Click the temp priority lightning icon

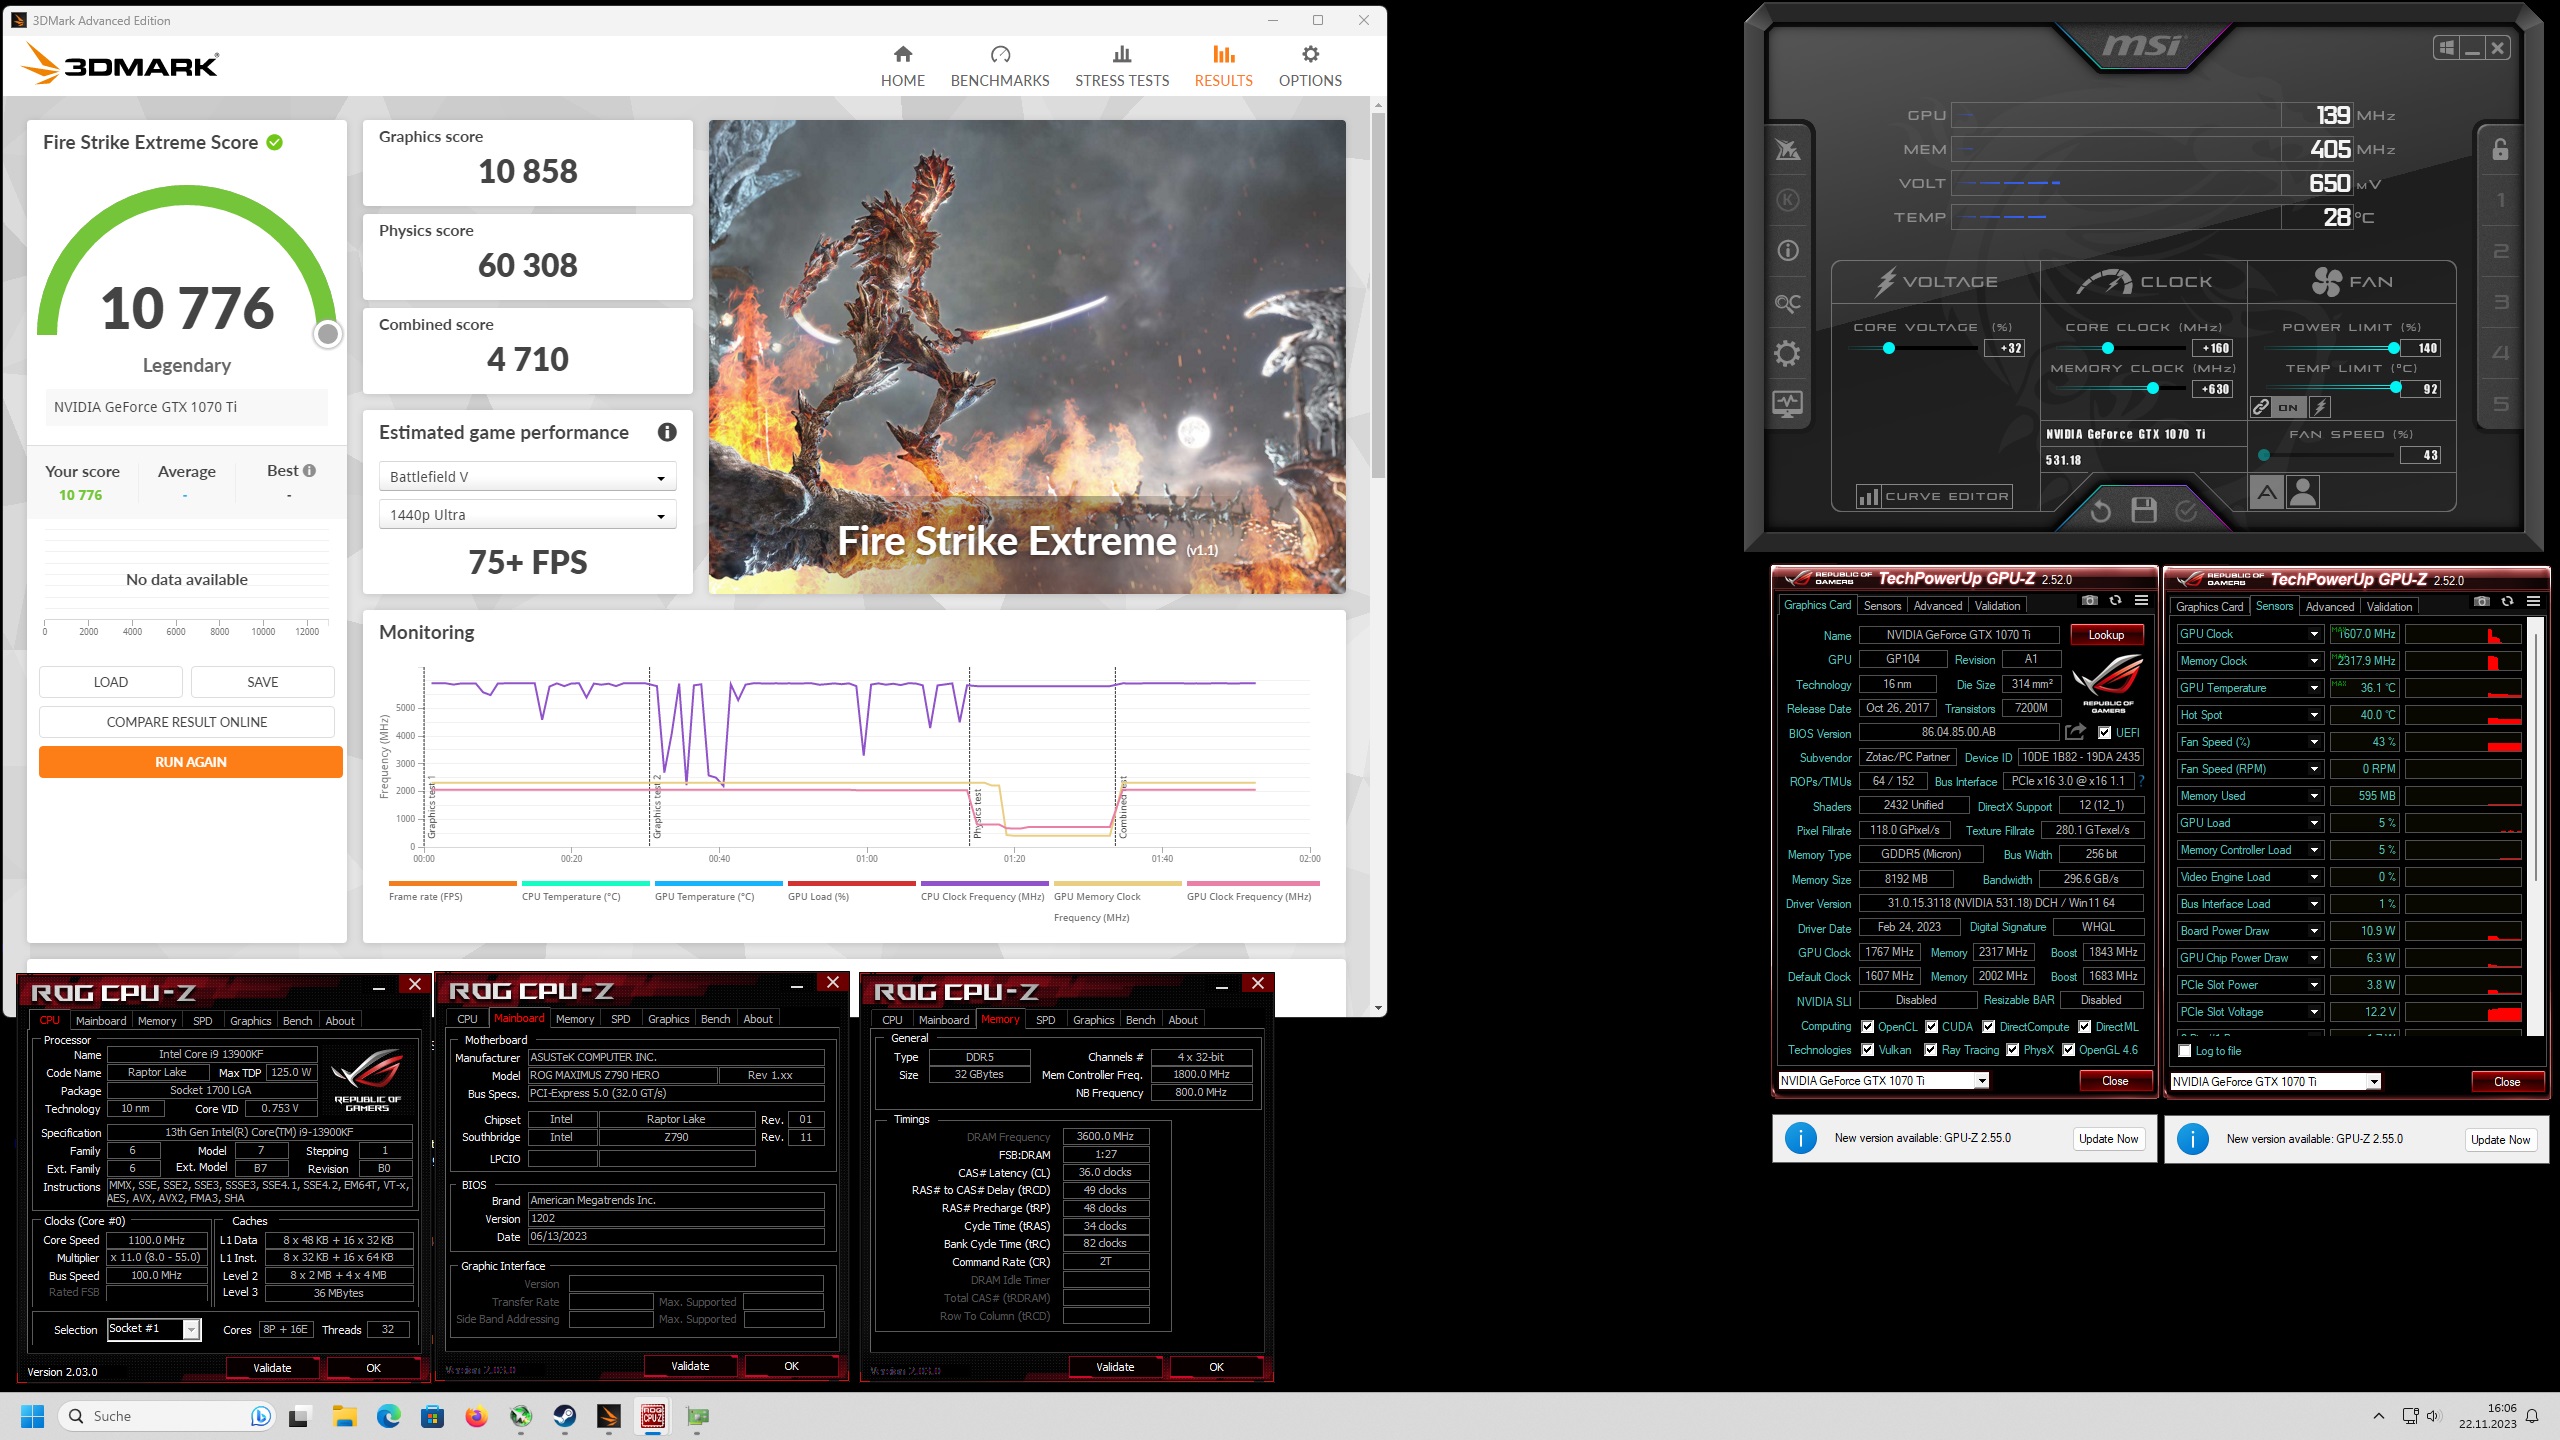click(2320, 407)
